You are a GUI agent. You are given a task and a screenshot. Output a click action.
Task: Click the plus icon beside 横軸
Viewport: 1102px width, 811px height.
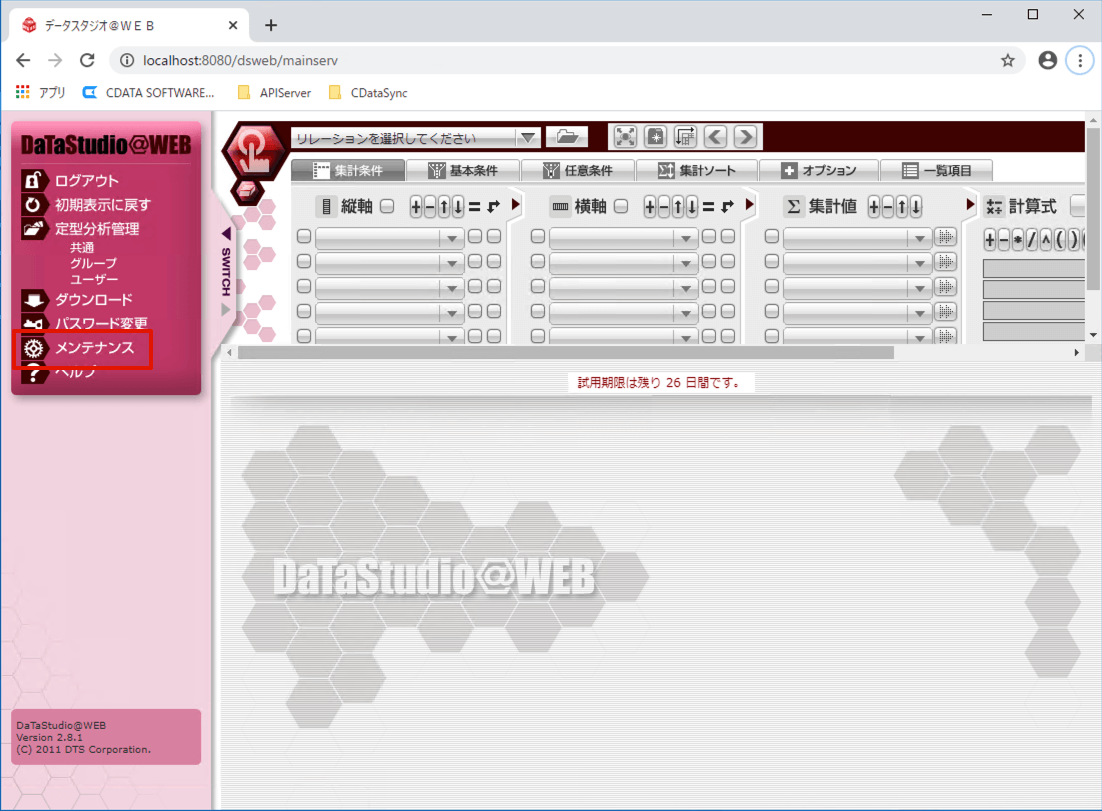click(x=650, y=207)
